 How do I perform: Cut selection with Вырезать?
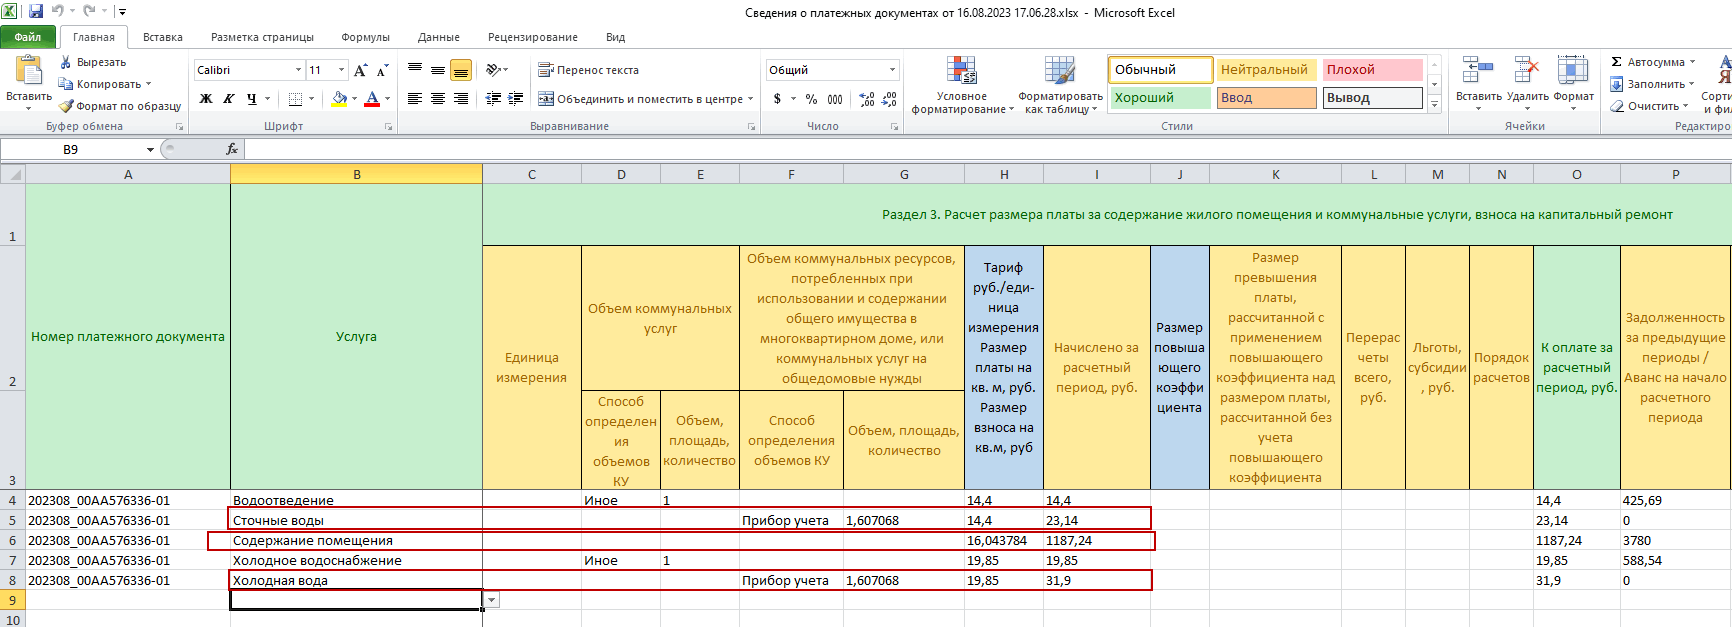pyautogui.click(x=92, y=62)
